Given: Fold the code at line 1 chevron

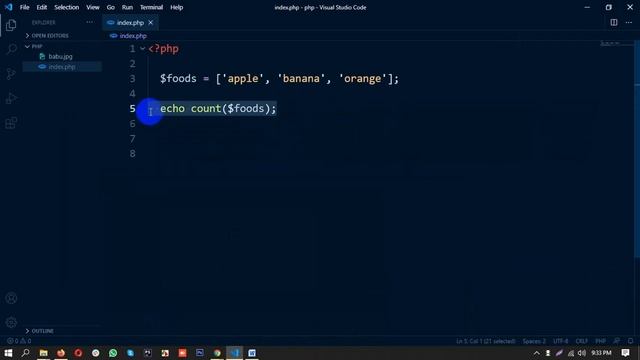Looking at the screenshot, I should tap(142, 49).
